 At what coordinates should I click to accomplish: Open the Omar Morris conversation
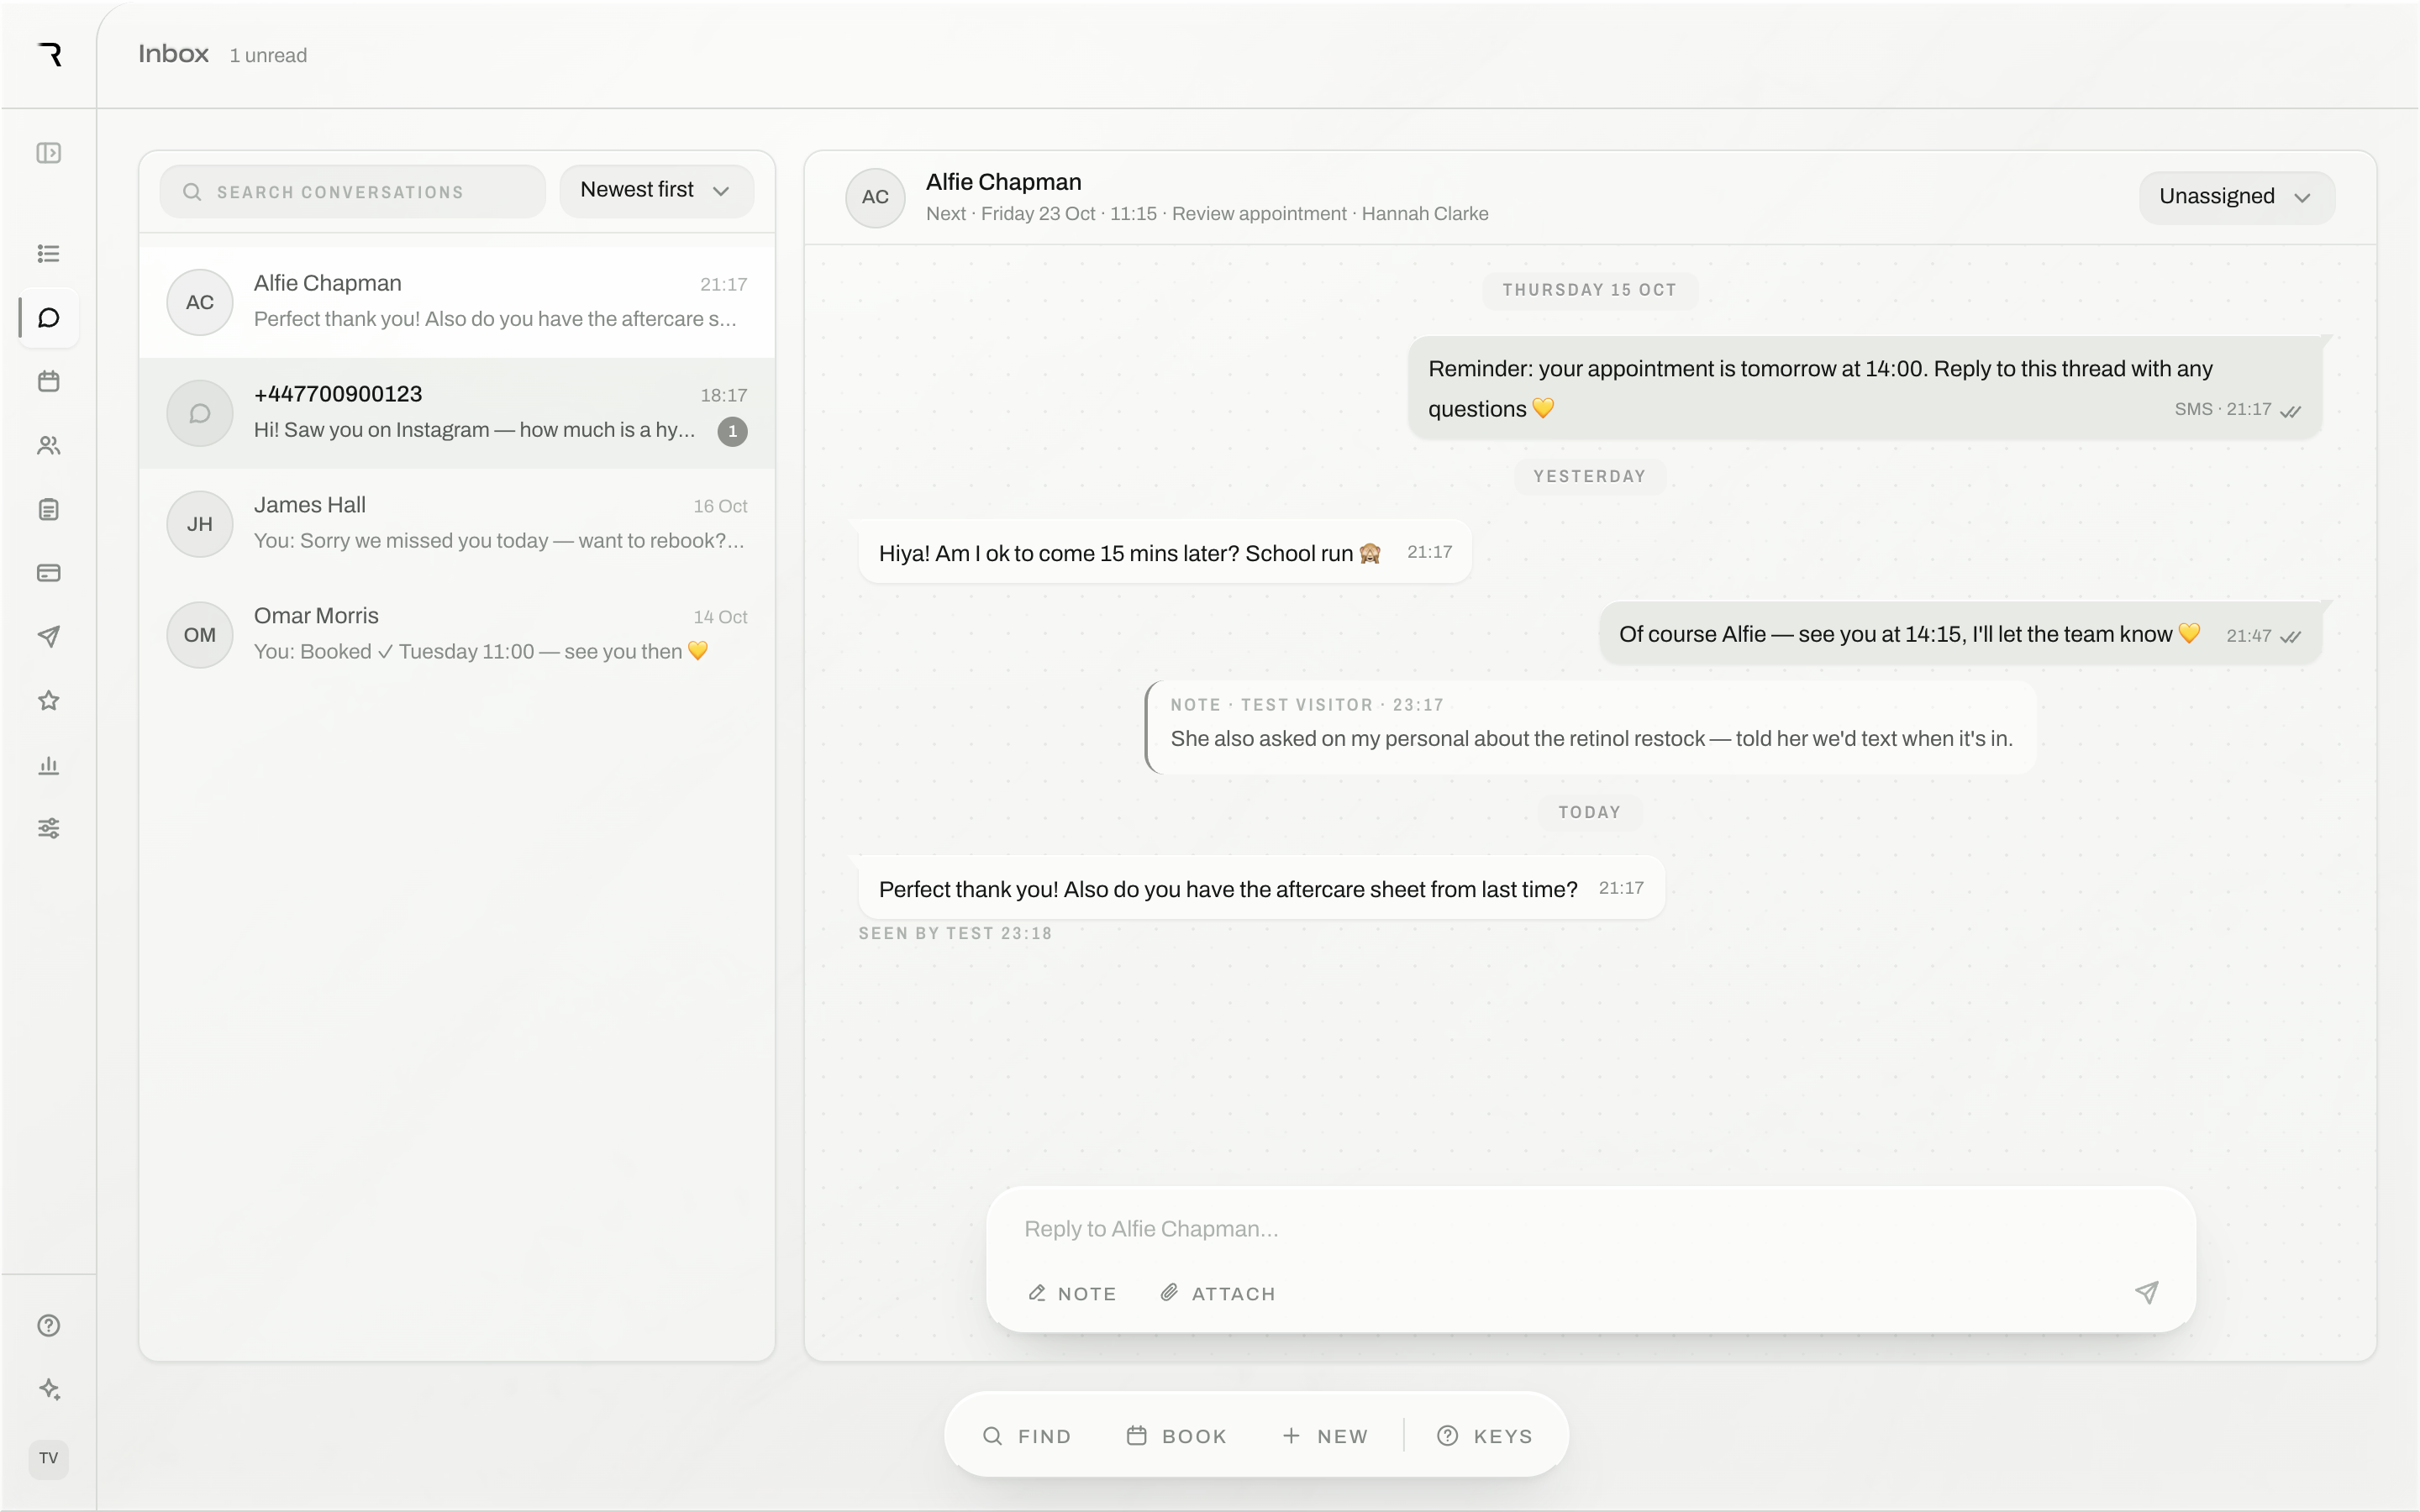[x=457, y=634]
